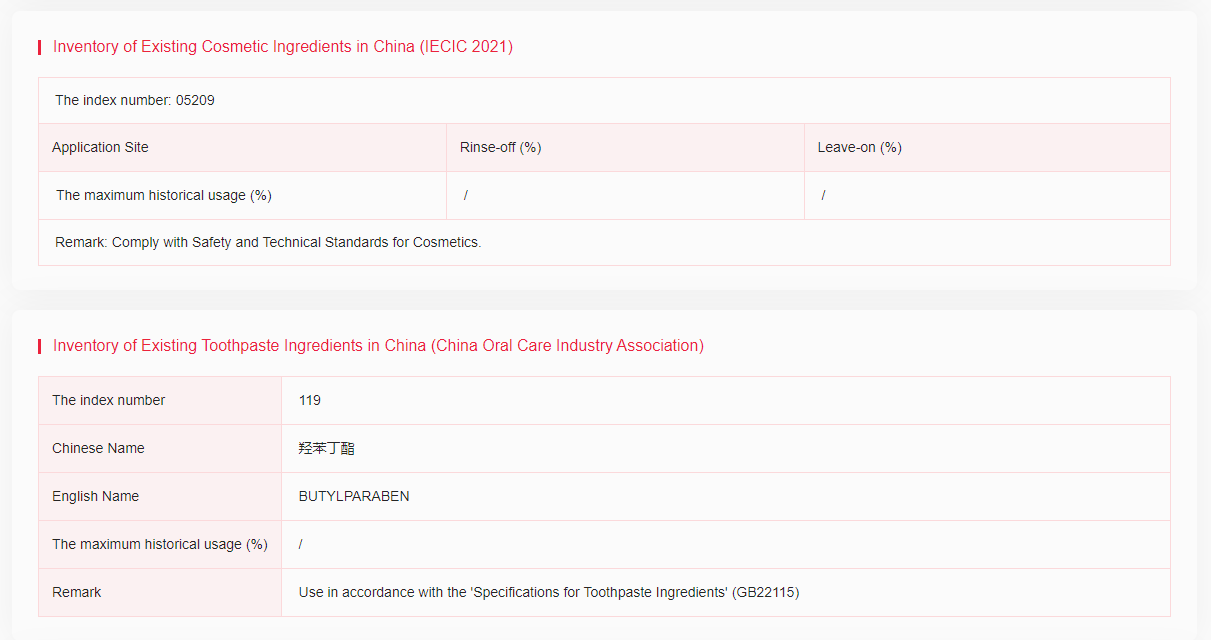1211x640 pixels.
Task: Click the Chinese name value 羟苯丁酯
Action: tap(326, 448)
